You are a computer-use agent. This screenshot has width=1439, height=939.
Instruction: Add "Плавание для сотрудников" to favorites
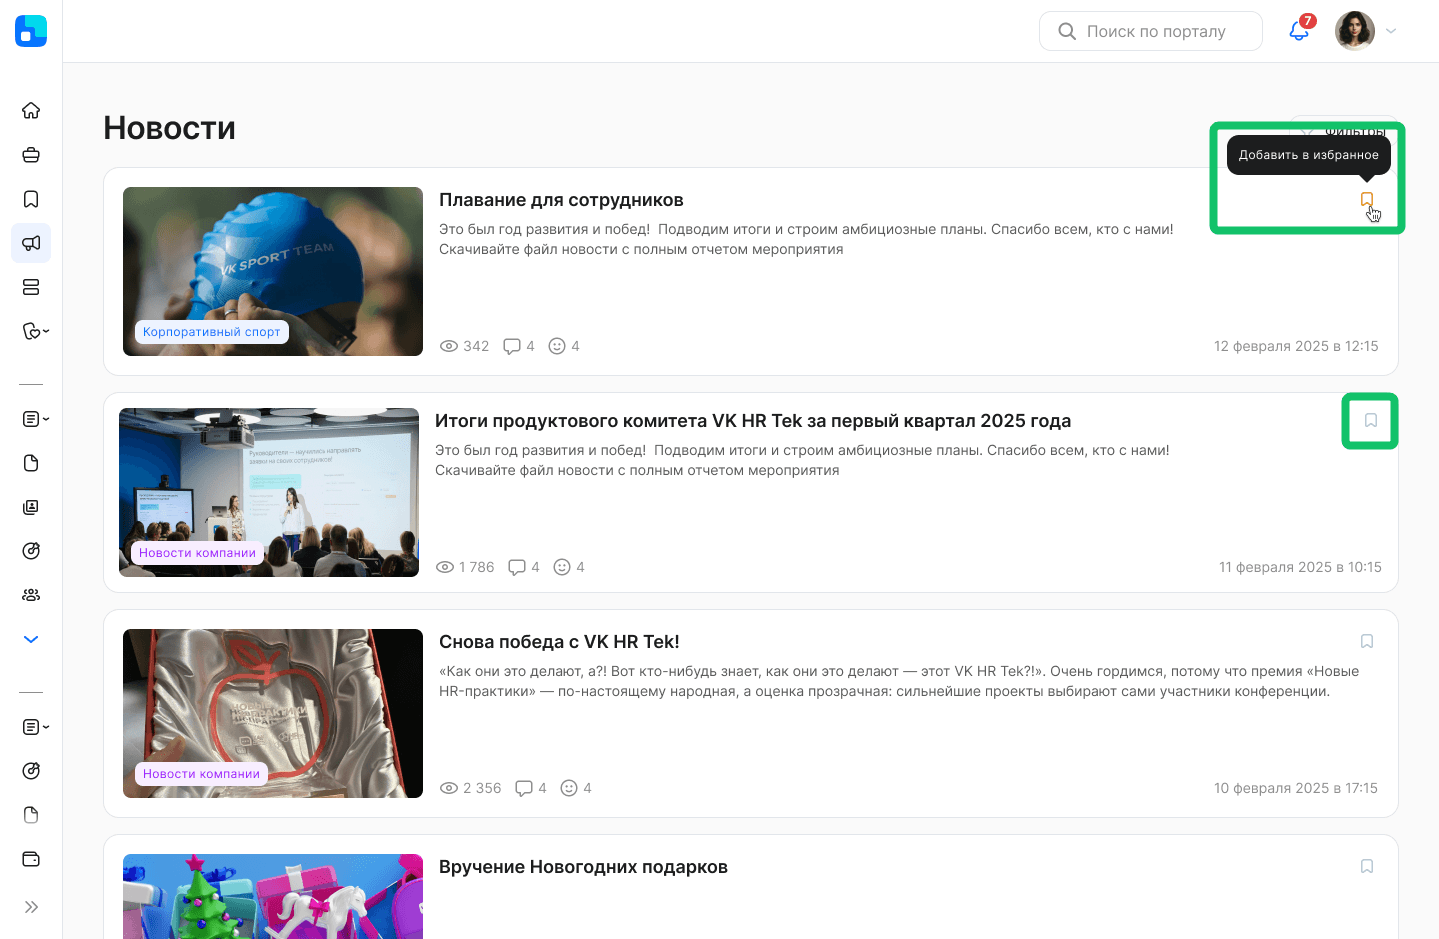(1367, 200)
